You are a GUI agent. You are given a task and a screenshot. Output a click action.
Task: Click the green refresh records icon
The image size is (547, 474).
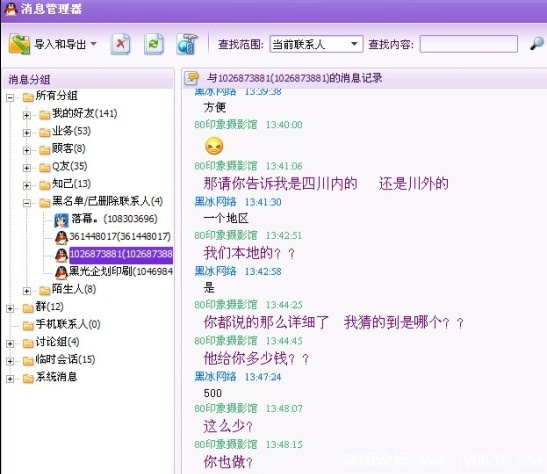click(x=154, y=44)
